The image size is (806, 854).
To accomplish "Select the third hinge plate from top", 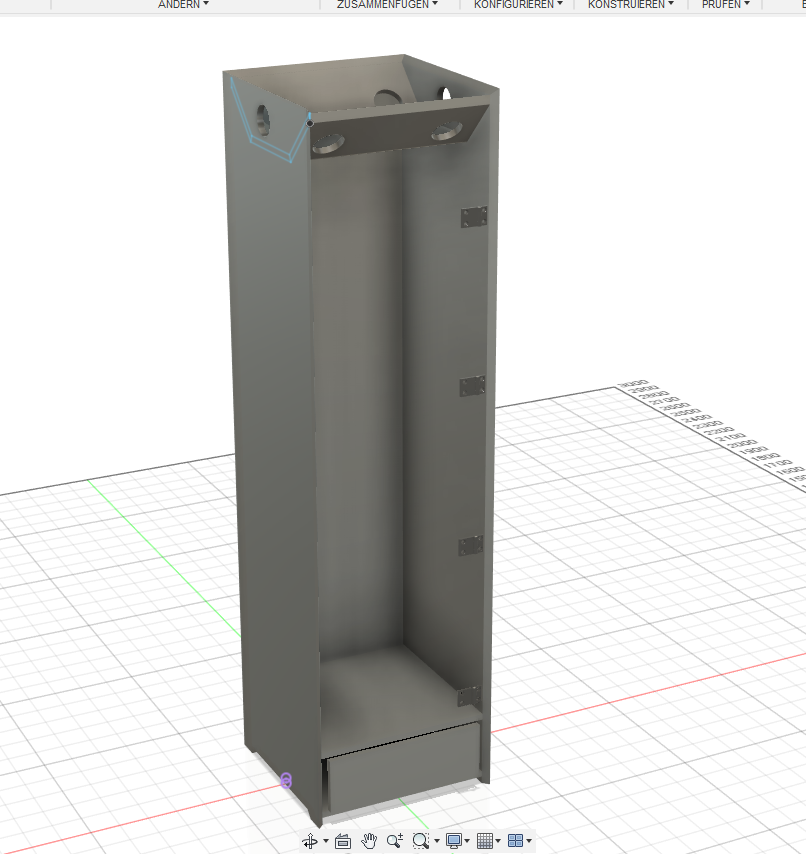I will [x=471, y=546].
